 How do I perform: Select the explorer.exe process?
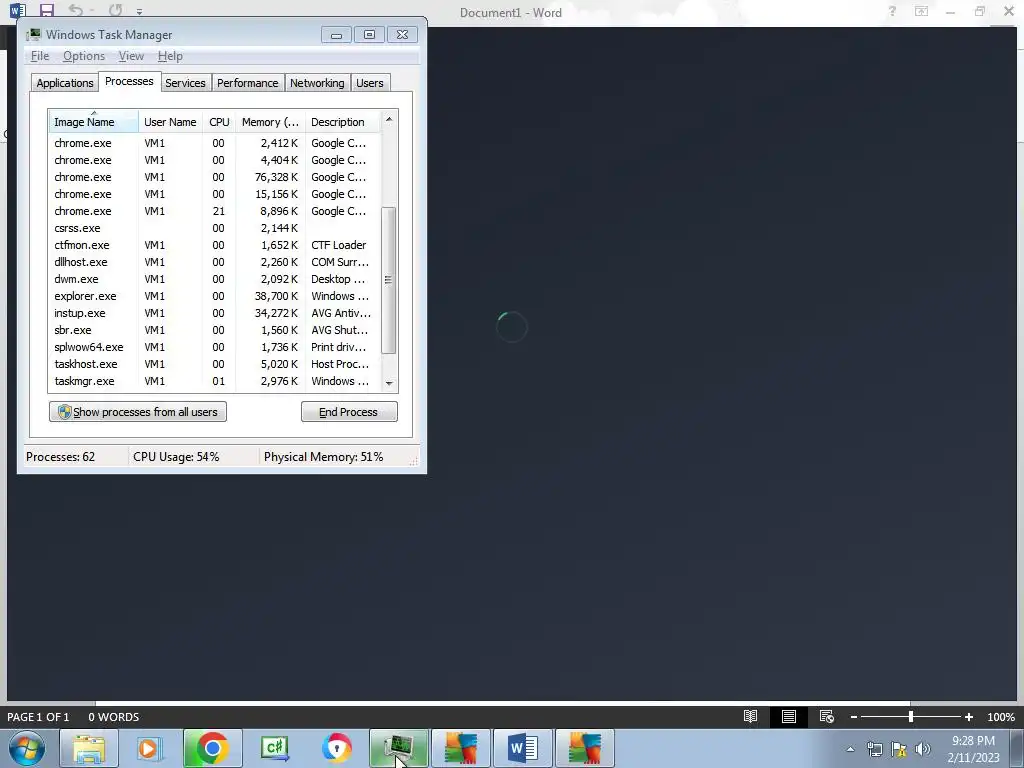click(x=214, y=296)
